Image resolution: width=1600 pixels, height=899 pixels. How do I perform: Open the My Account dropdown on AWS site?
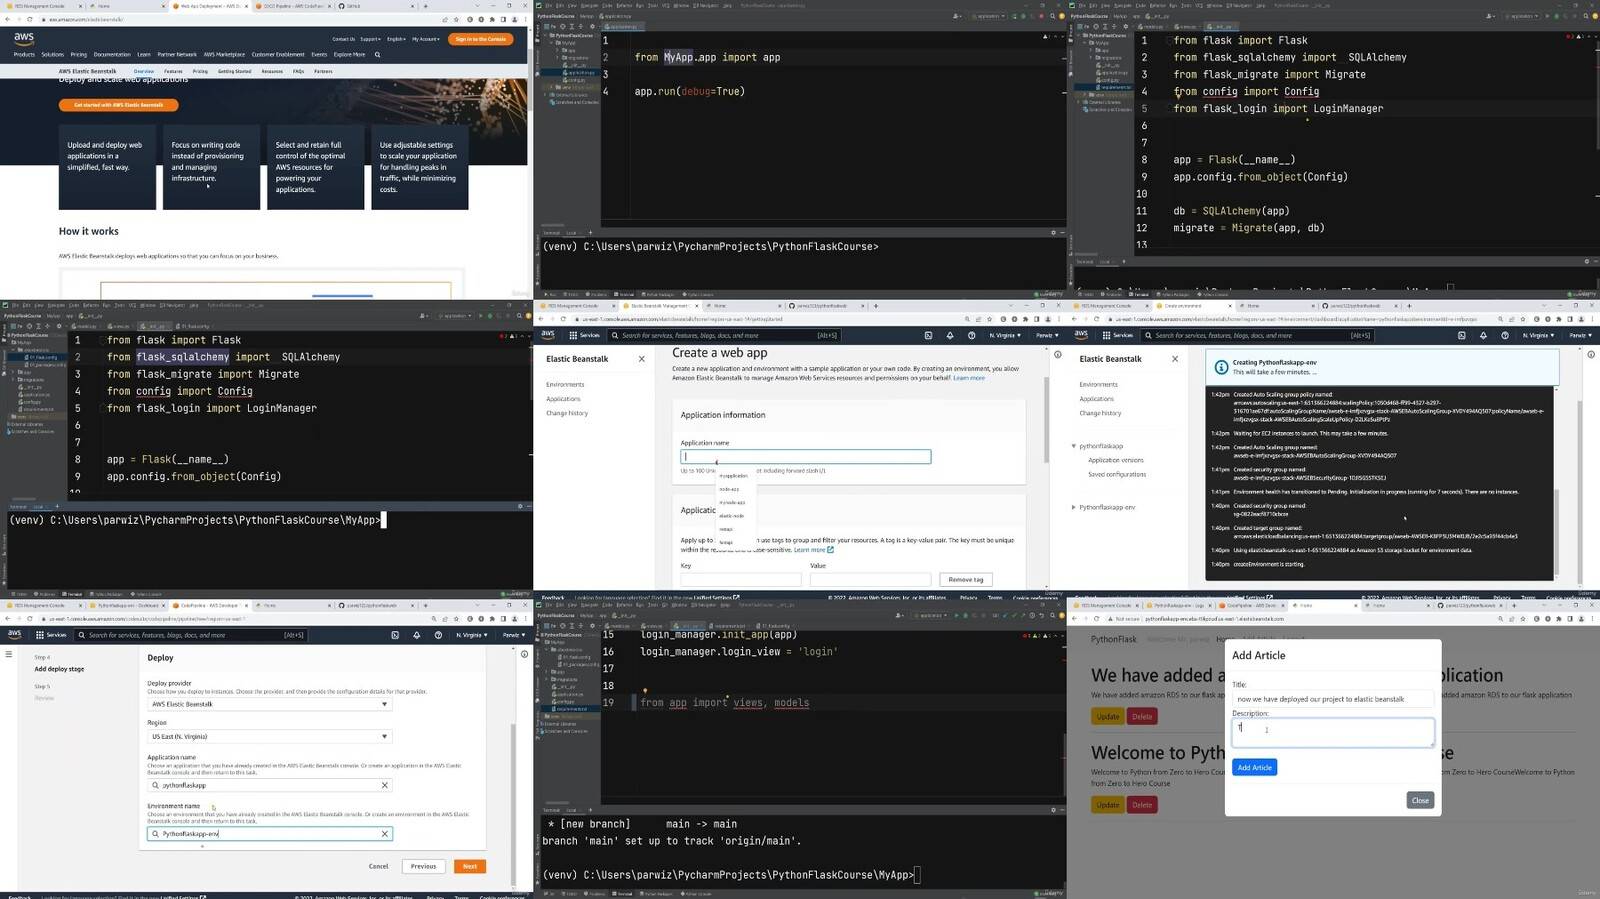pos(426,39)
